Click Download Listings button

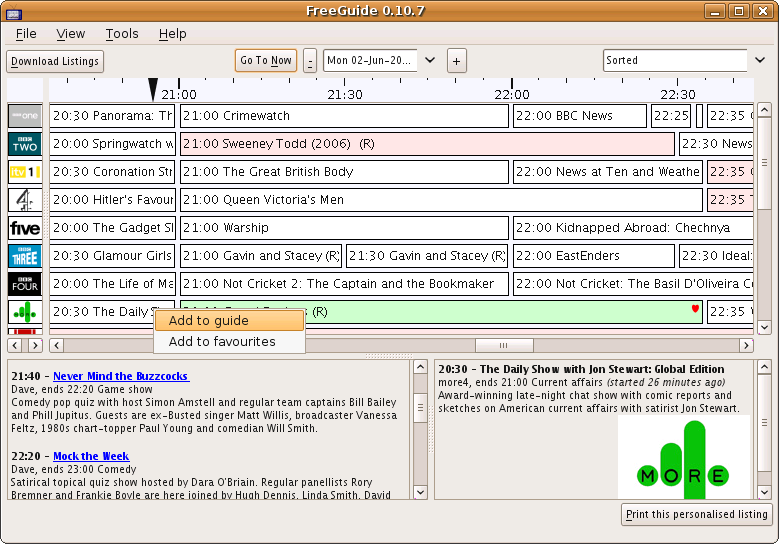55,61
